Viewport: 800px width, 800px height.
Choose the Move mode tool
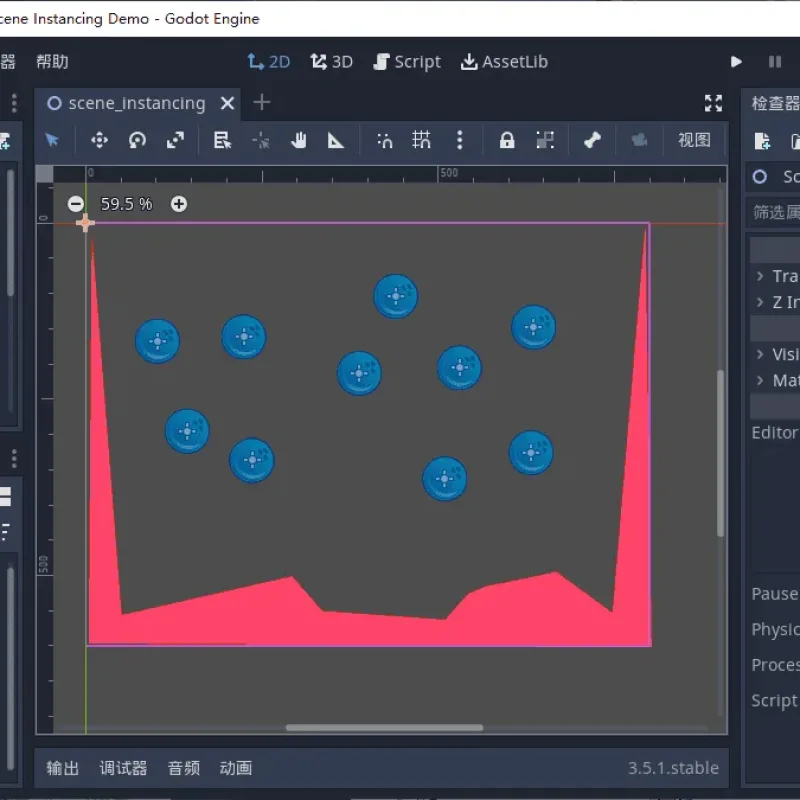point(99,140)
